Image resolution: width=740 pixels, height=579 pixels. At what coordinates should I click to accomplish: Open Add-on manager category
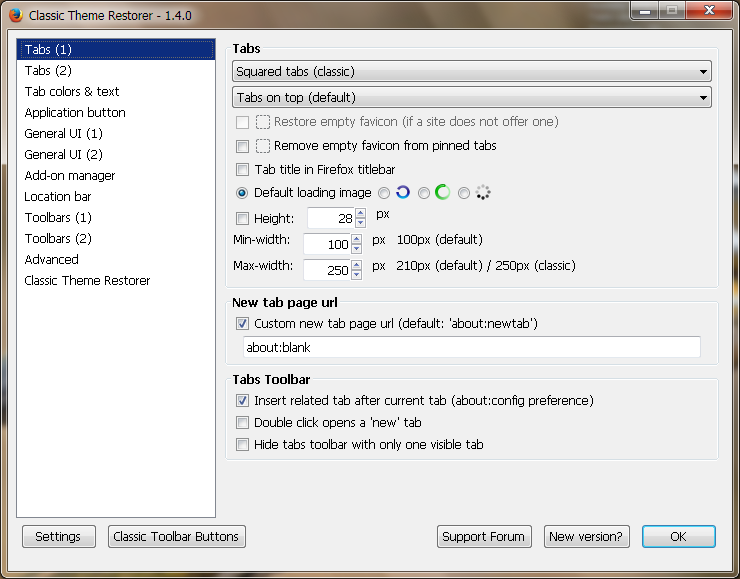[116, 176]
